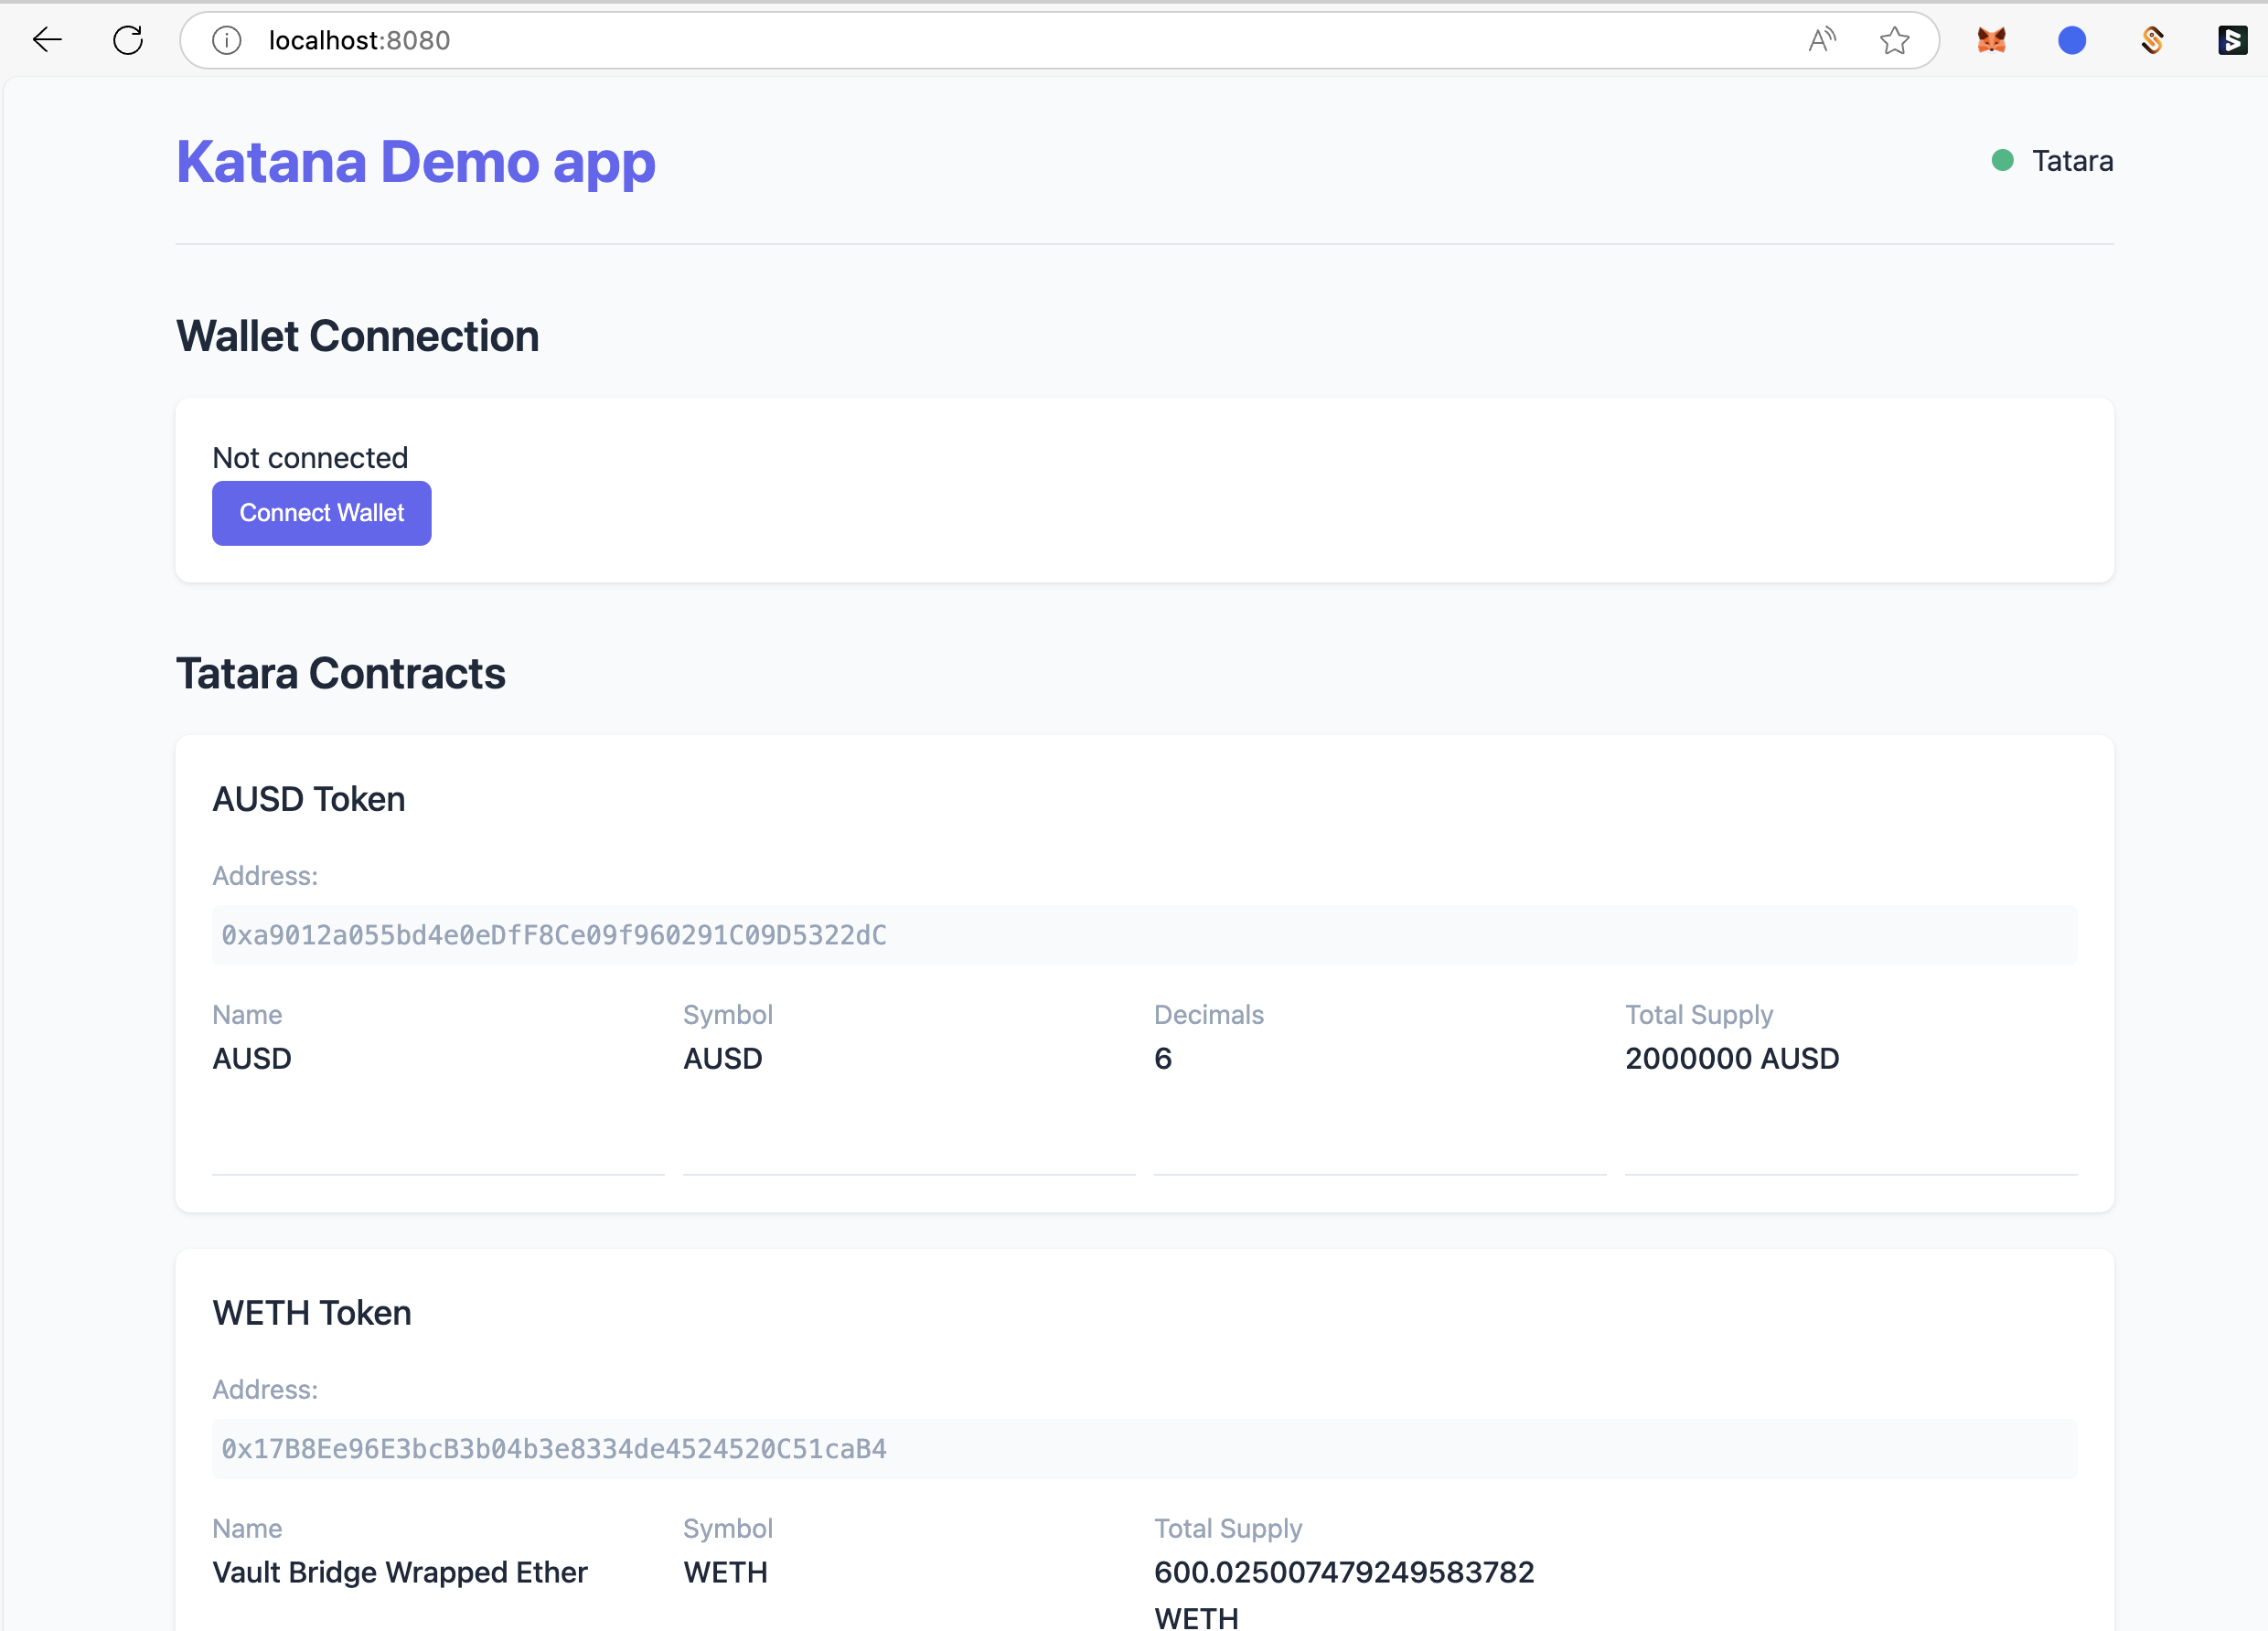2268x1631 pixels.
Task: Reload the Katana Demo app page
Action: pos(129,40)
